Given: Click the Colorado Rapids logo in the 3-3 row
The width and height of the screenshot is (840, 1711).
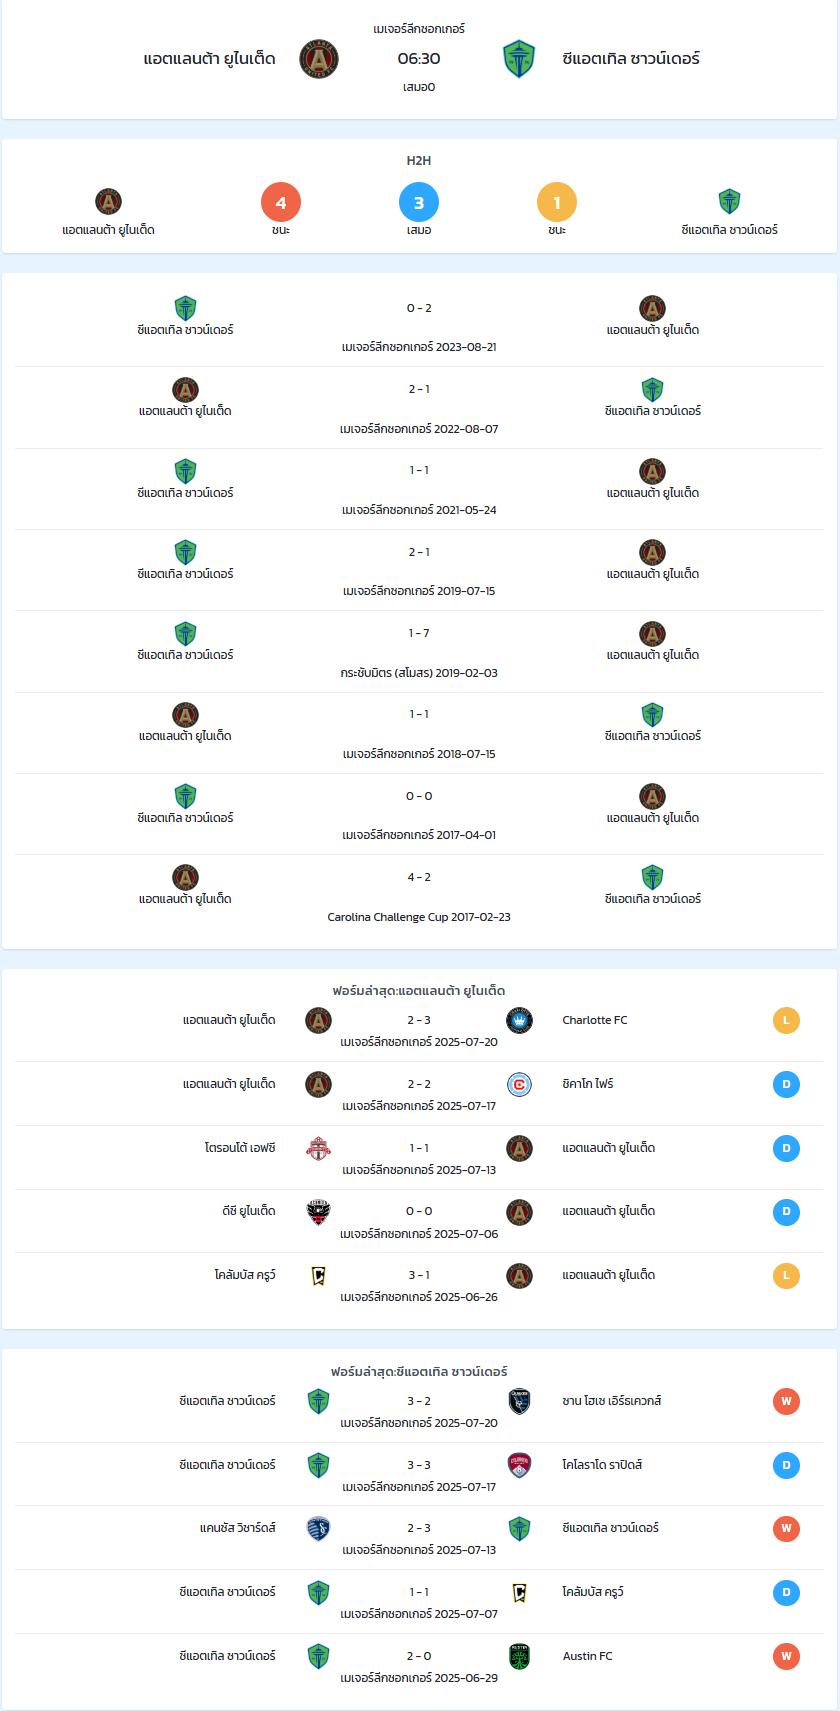Looking at the screenshot, I should [519, 1465].
